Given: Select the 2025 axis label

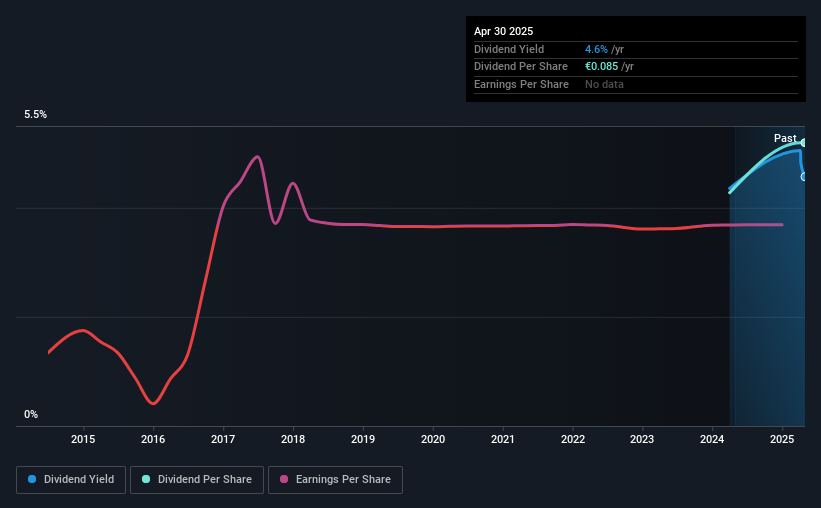Looking at the screenshot, I should pyautogui.click(x=782, y=439).
